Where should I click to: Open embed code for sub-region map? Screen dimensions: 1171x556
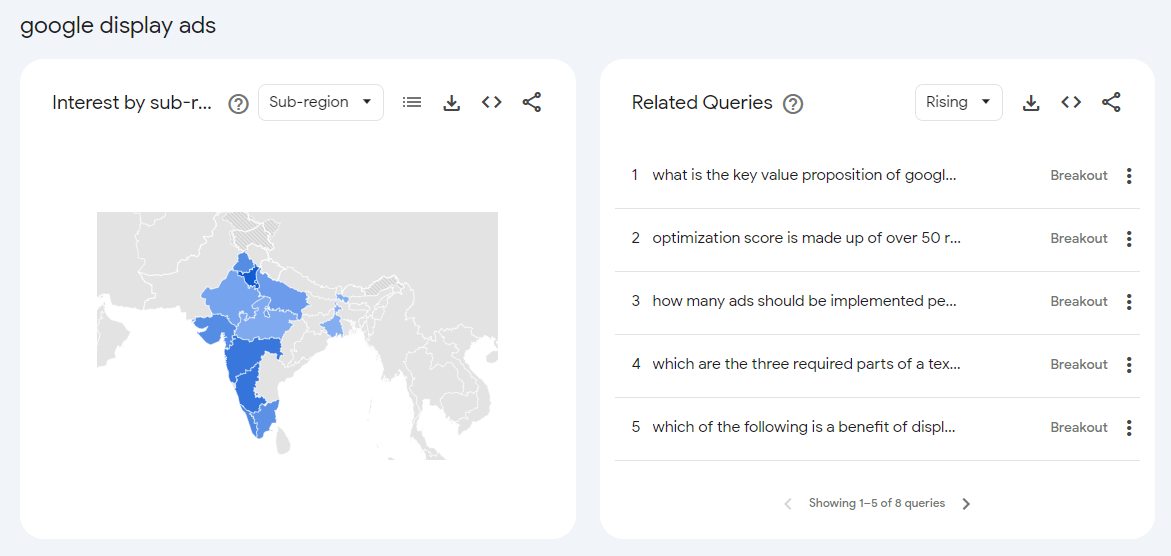[491, 102]
